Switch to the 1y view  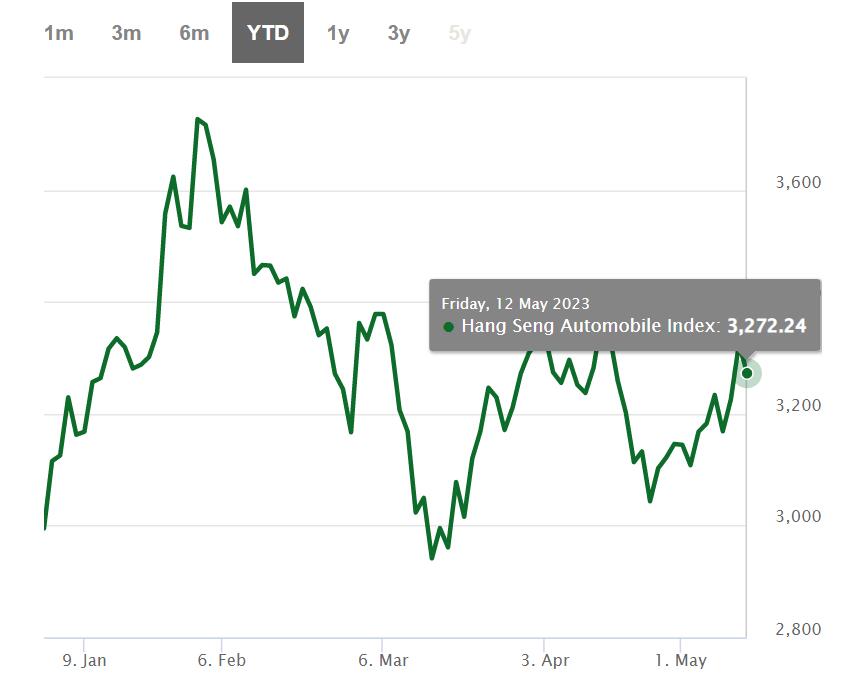337,32
